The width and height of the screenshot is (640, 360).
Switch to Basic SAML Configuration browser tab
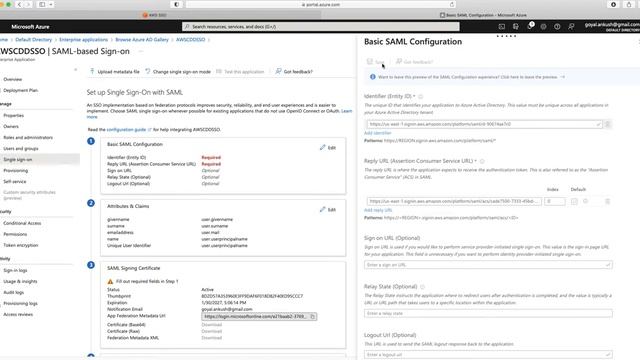[483, 15]
